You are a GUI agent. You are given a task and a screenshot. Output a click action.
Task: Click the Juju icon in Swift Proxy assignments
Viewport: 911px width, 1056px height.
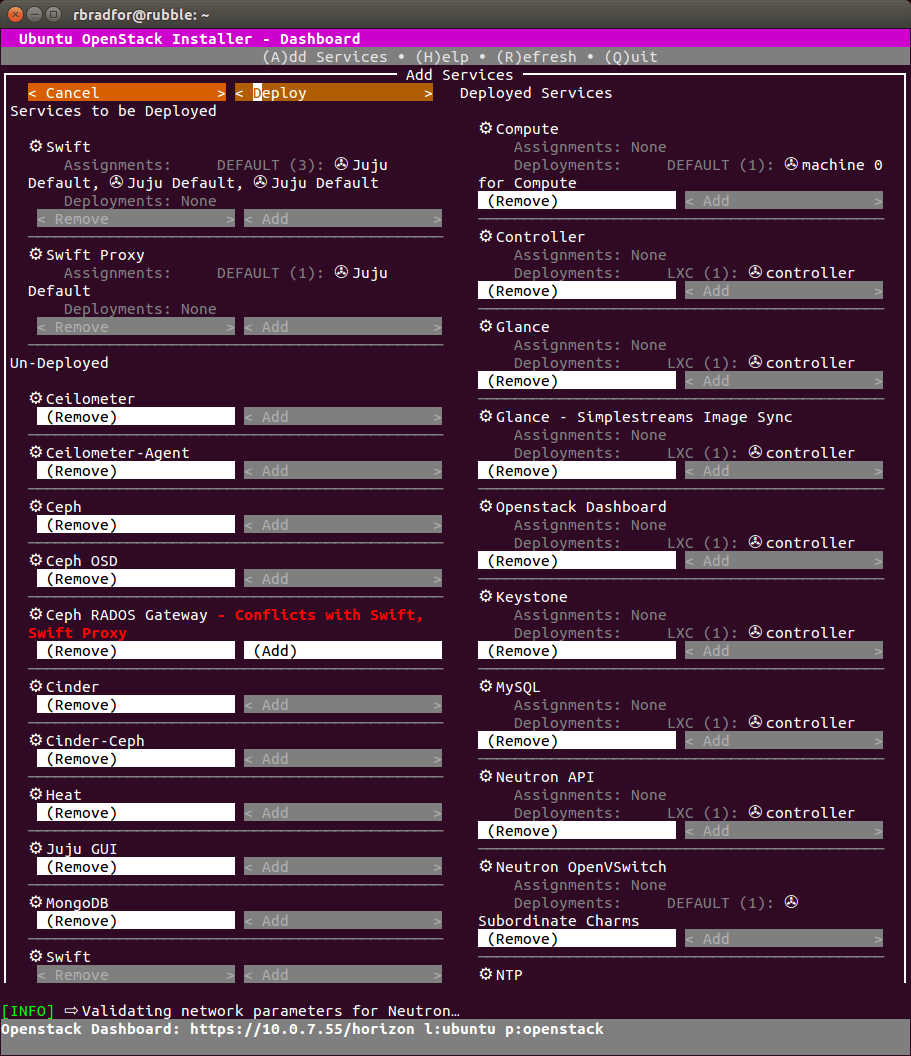point(341,271)
